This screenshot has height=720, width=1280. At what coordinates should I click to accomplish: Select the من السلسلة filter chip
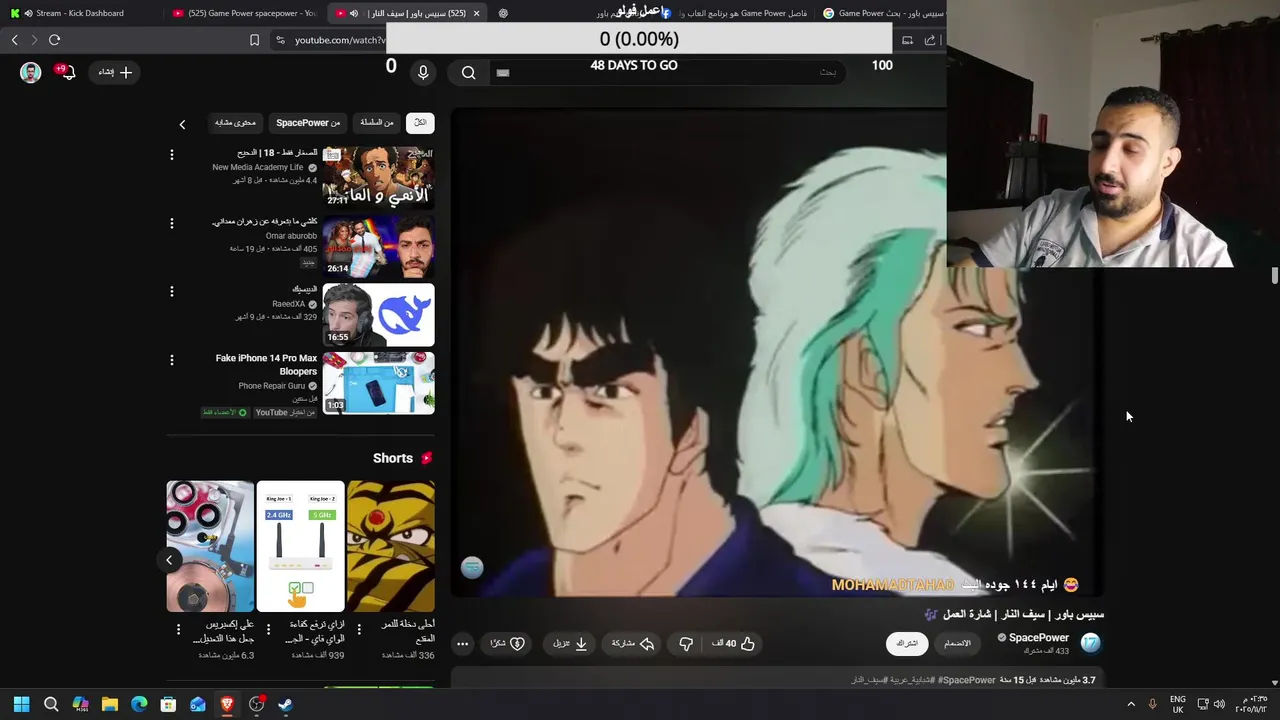(377, 123)
